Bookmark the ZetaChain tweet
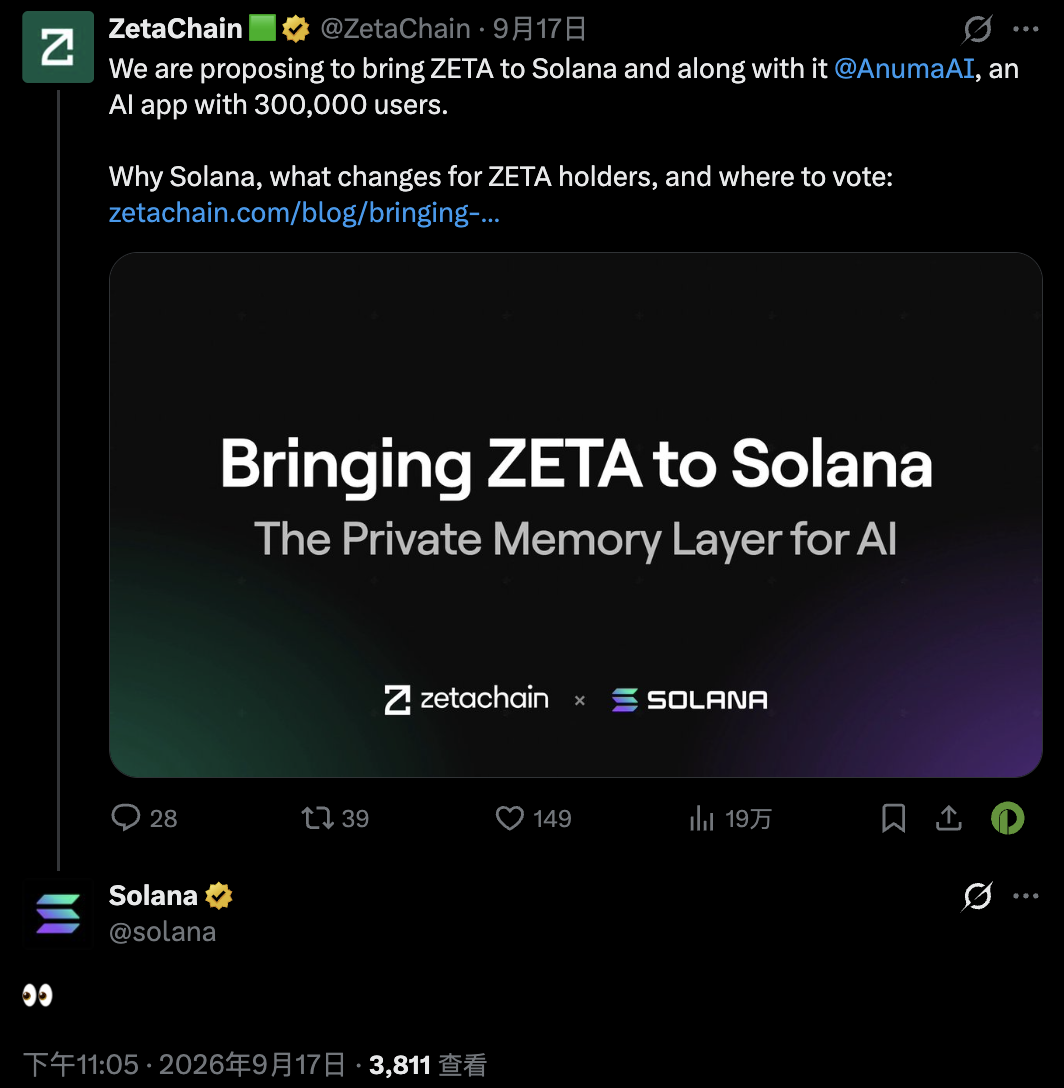This screenshot has height=1088, width=1064. point(893,818)
